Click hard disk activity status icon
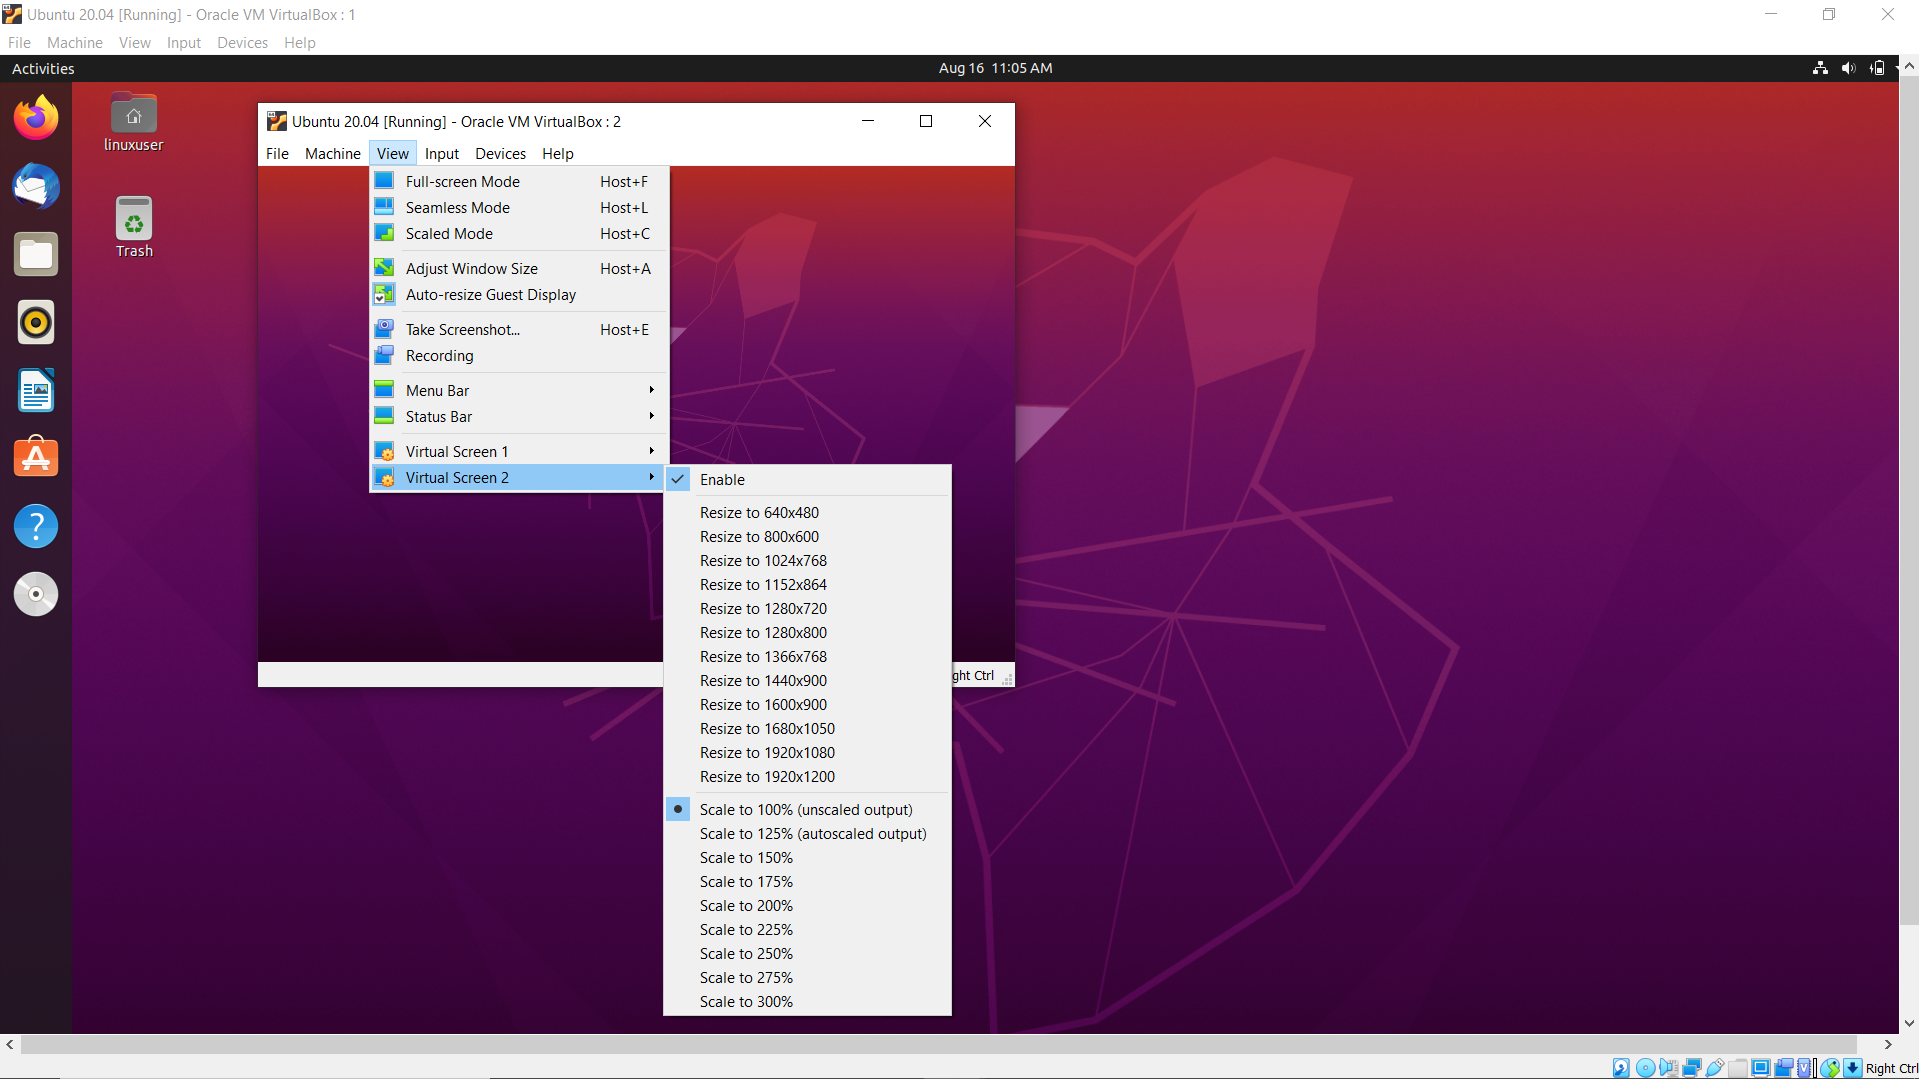1919x1079 pixels. coord(1621,1068)
